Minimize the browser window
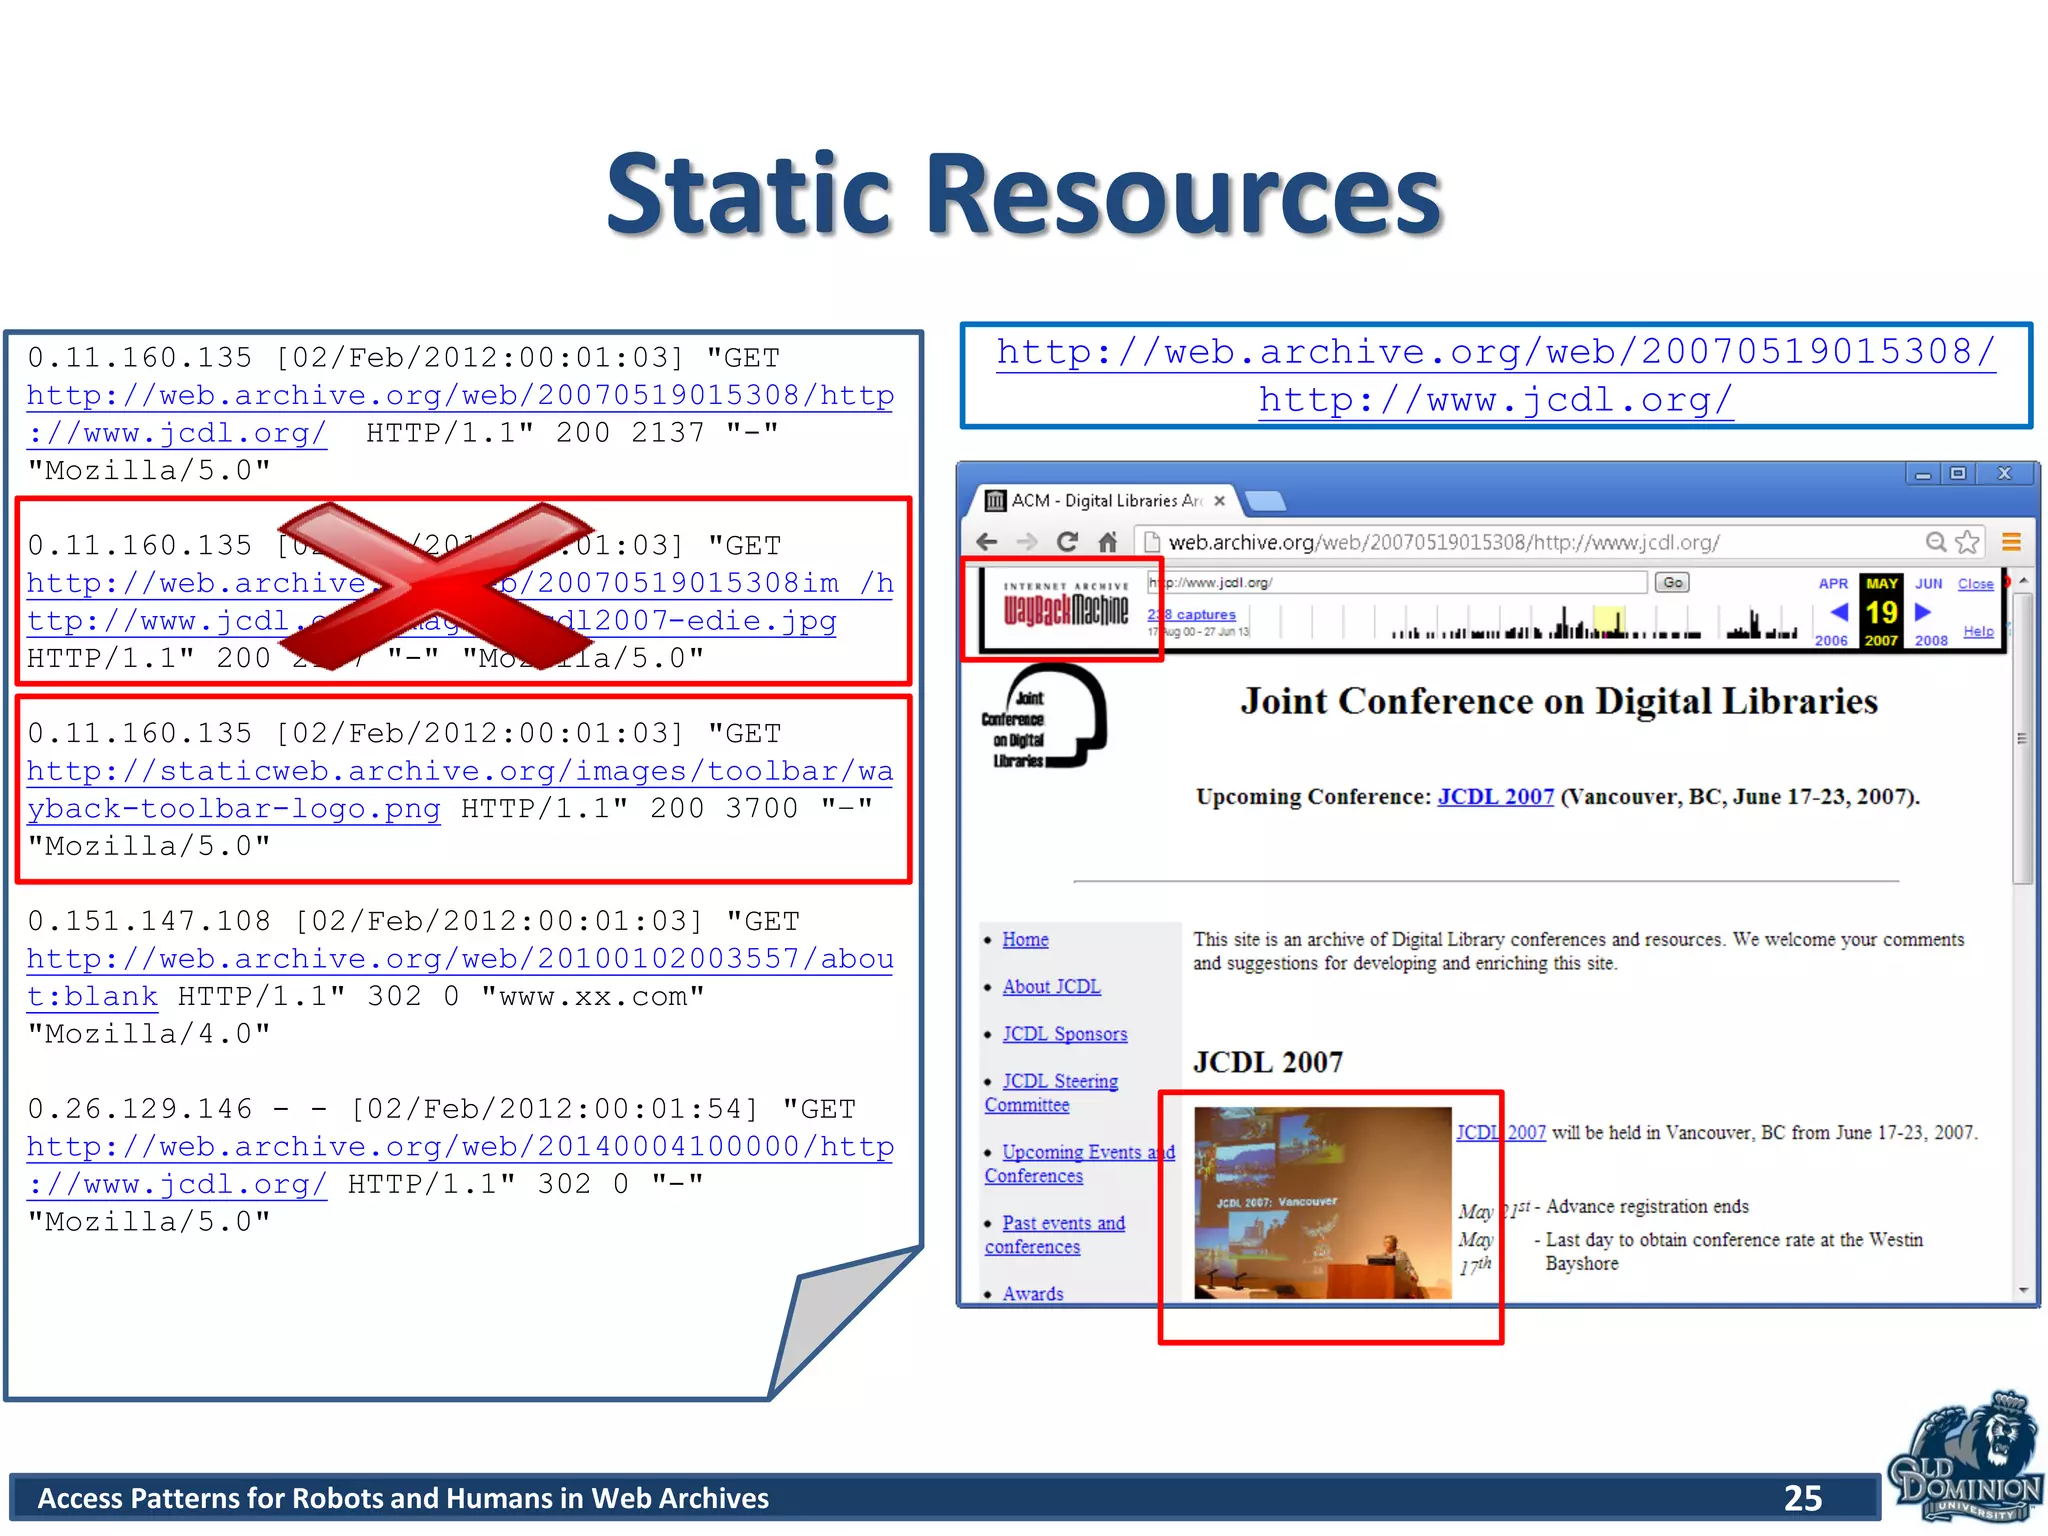 click(x=1922, y=474)
